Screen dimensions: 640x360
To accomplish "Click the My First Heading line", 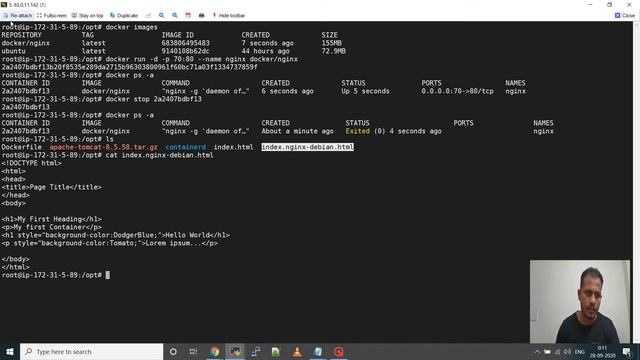I will tap(51, 219).
